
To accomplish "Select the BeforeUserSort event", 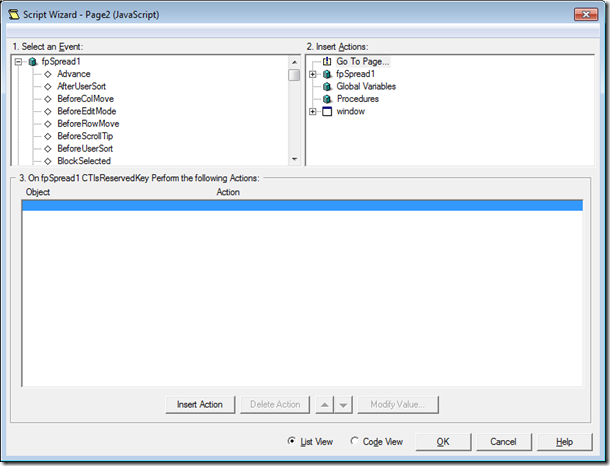I will pos(85,149).
